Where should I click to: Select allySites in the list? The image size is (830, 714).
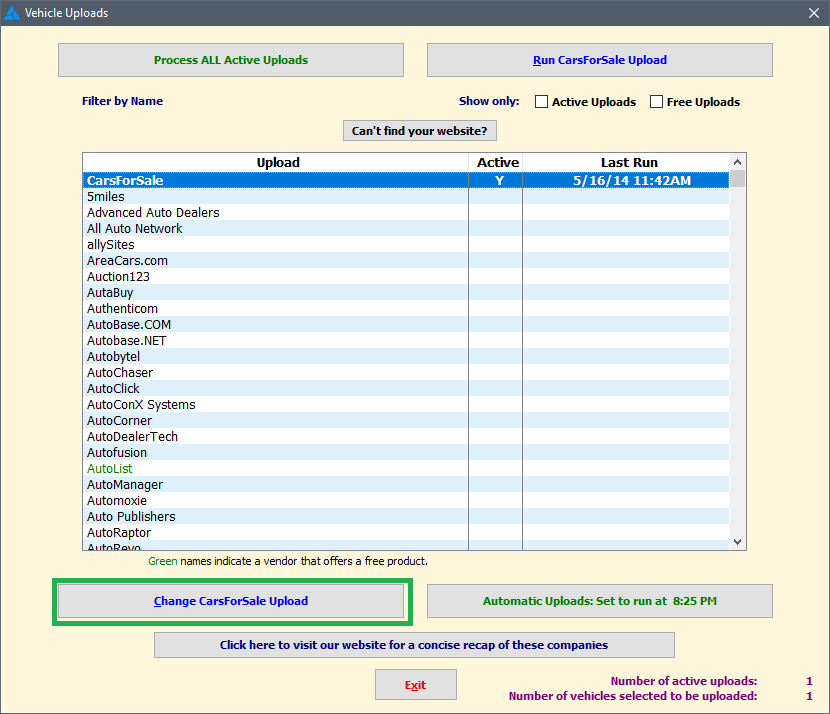point(406,244)
